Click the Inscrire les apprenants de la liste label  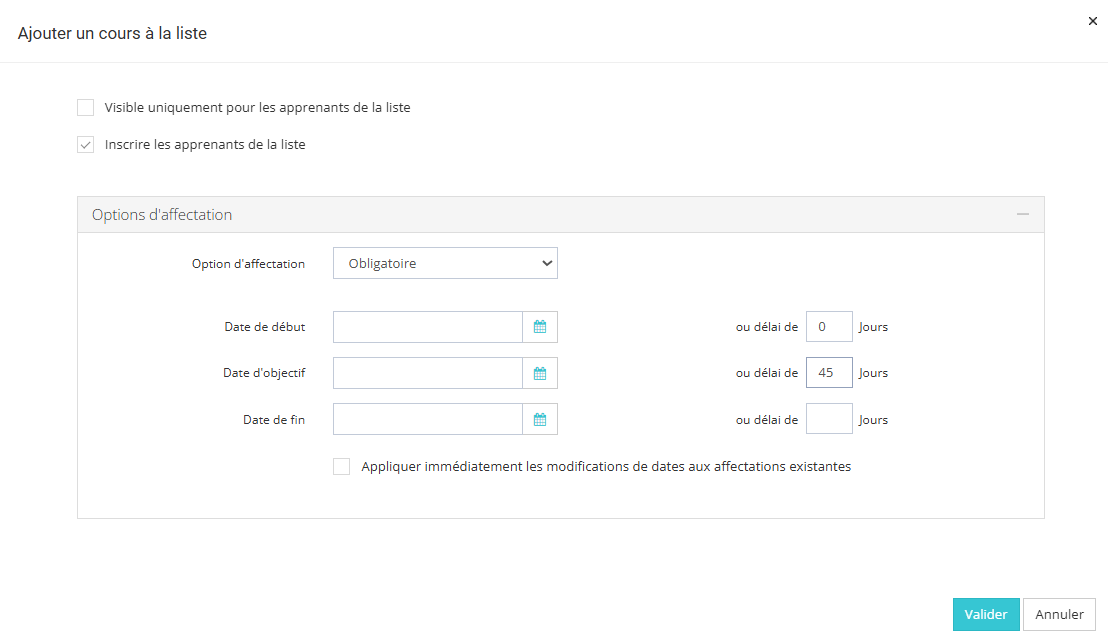(205, 145)
